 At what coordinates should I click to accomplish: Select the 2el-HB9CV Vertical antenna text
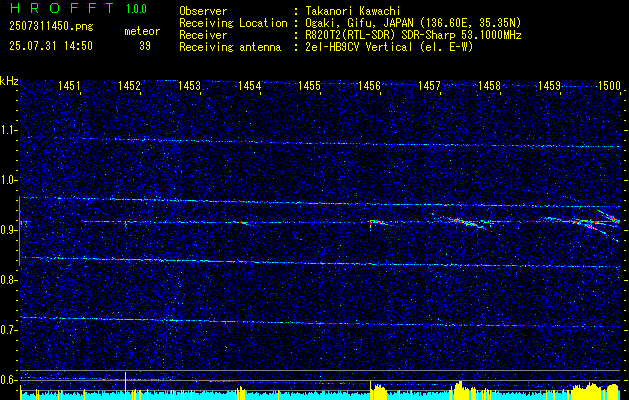pos(388,47)
